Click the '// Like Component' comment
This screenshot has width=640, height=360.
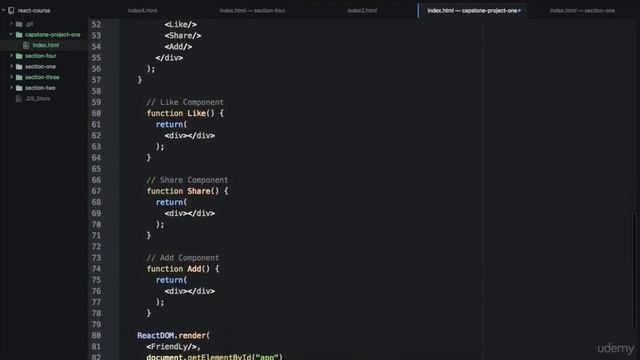(185, 102)
